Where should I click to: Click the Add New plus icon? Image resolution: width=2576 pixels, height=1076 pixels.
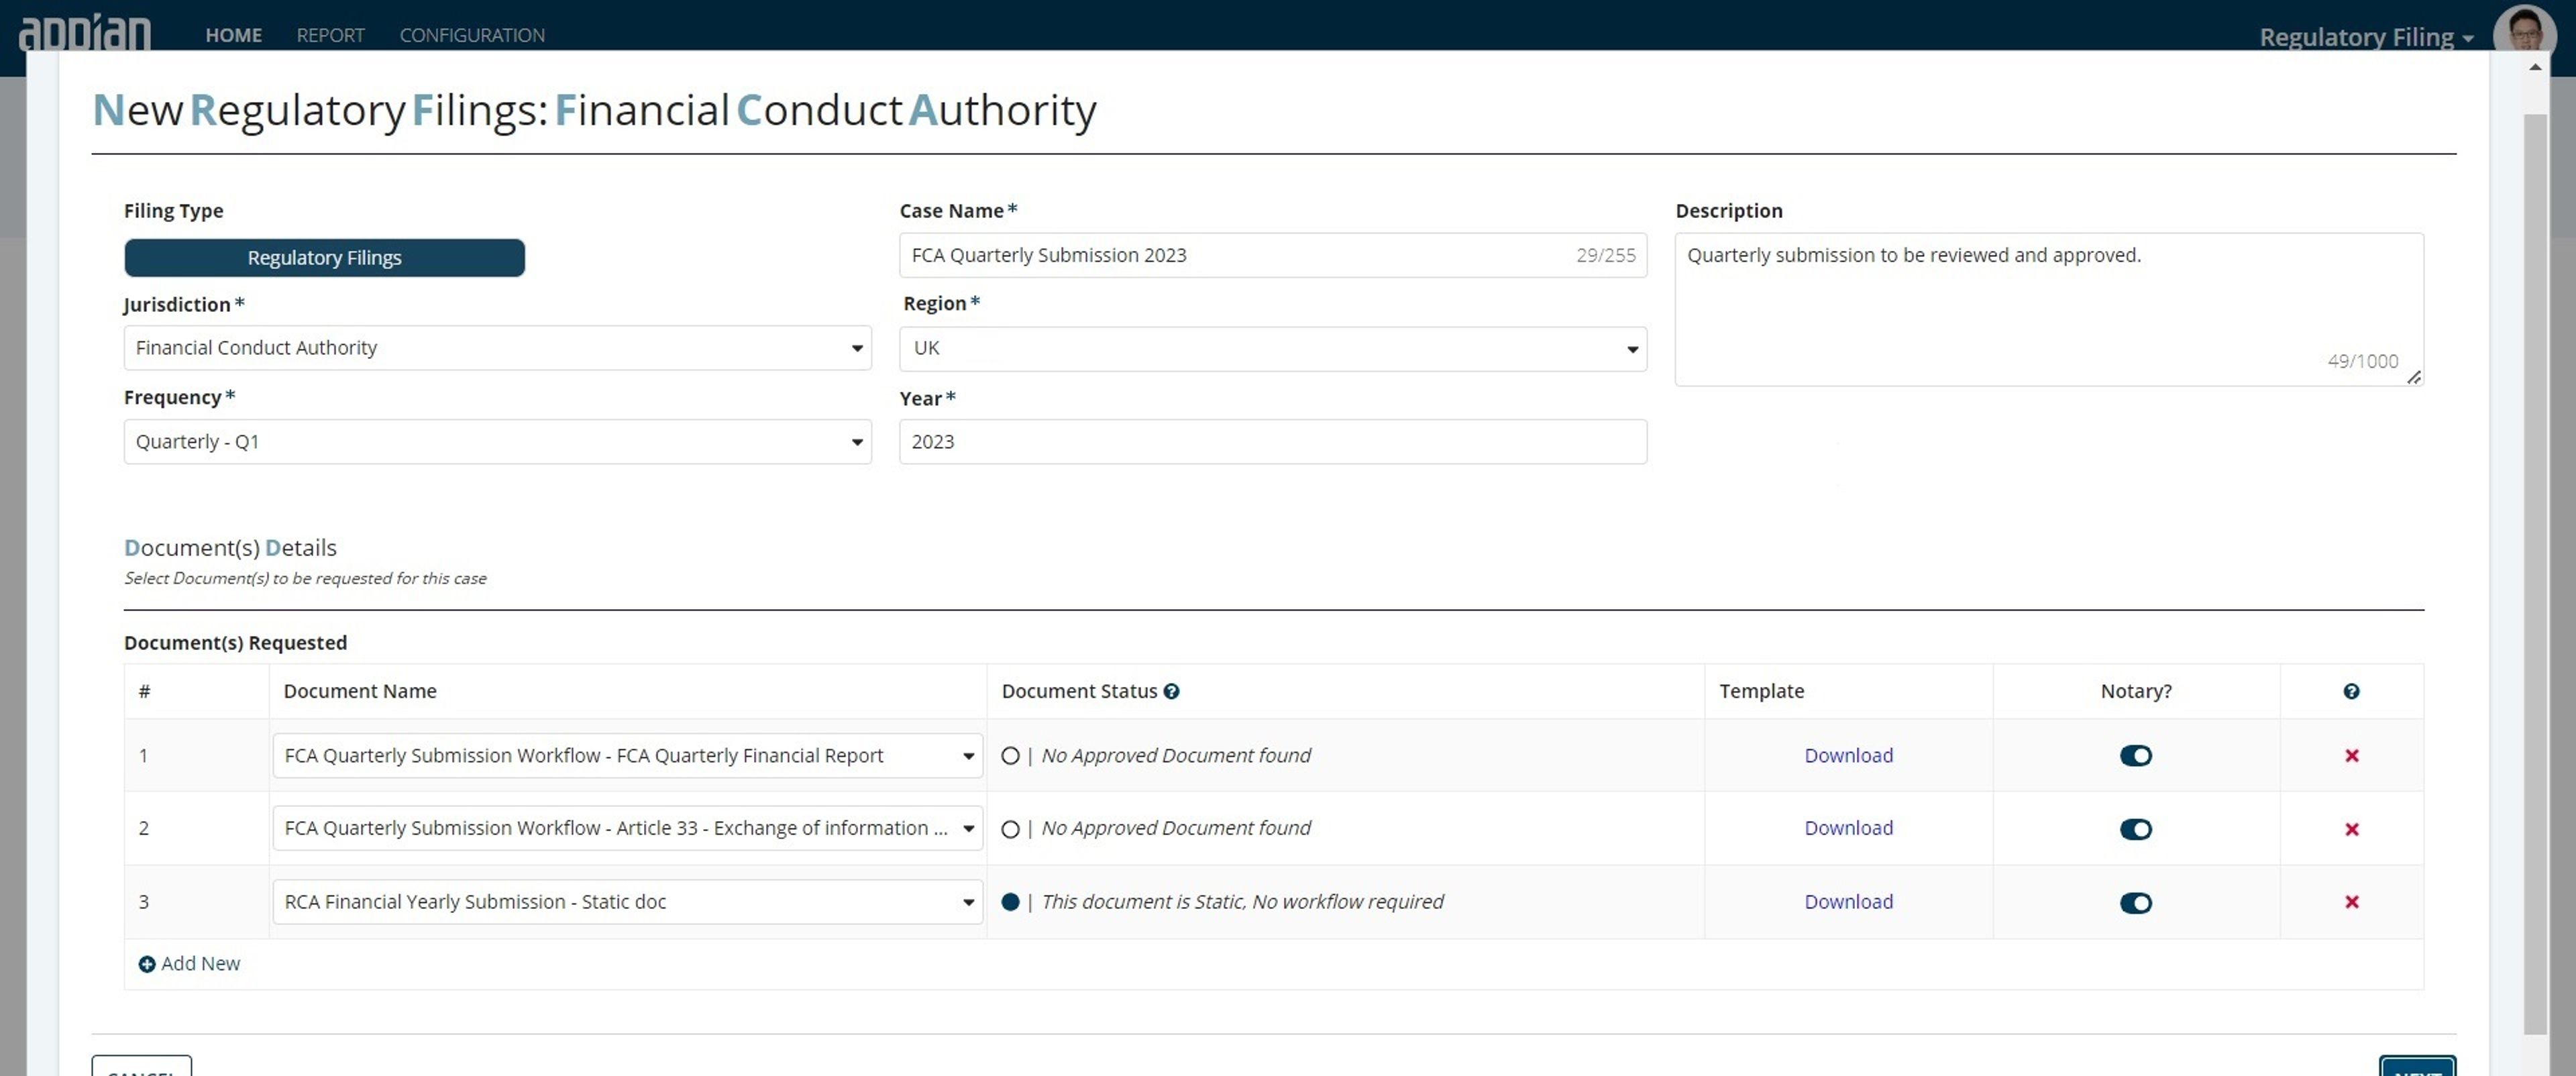click(x=147, y=964)
